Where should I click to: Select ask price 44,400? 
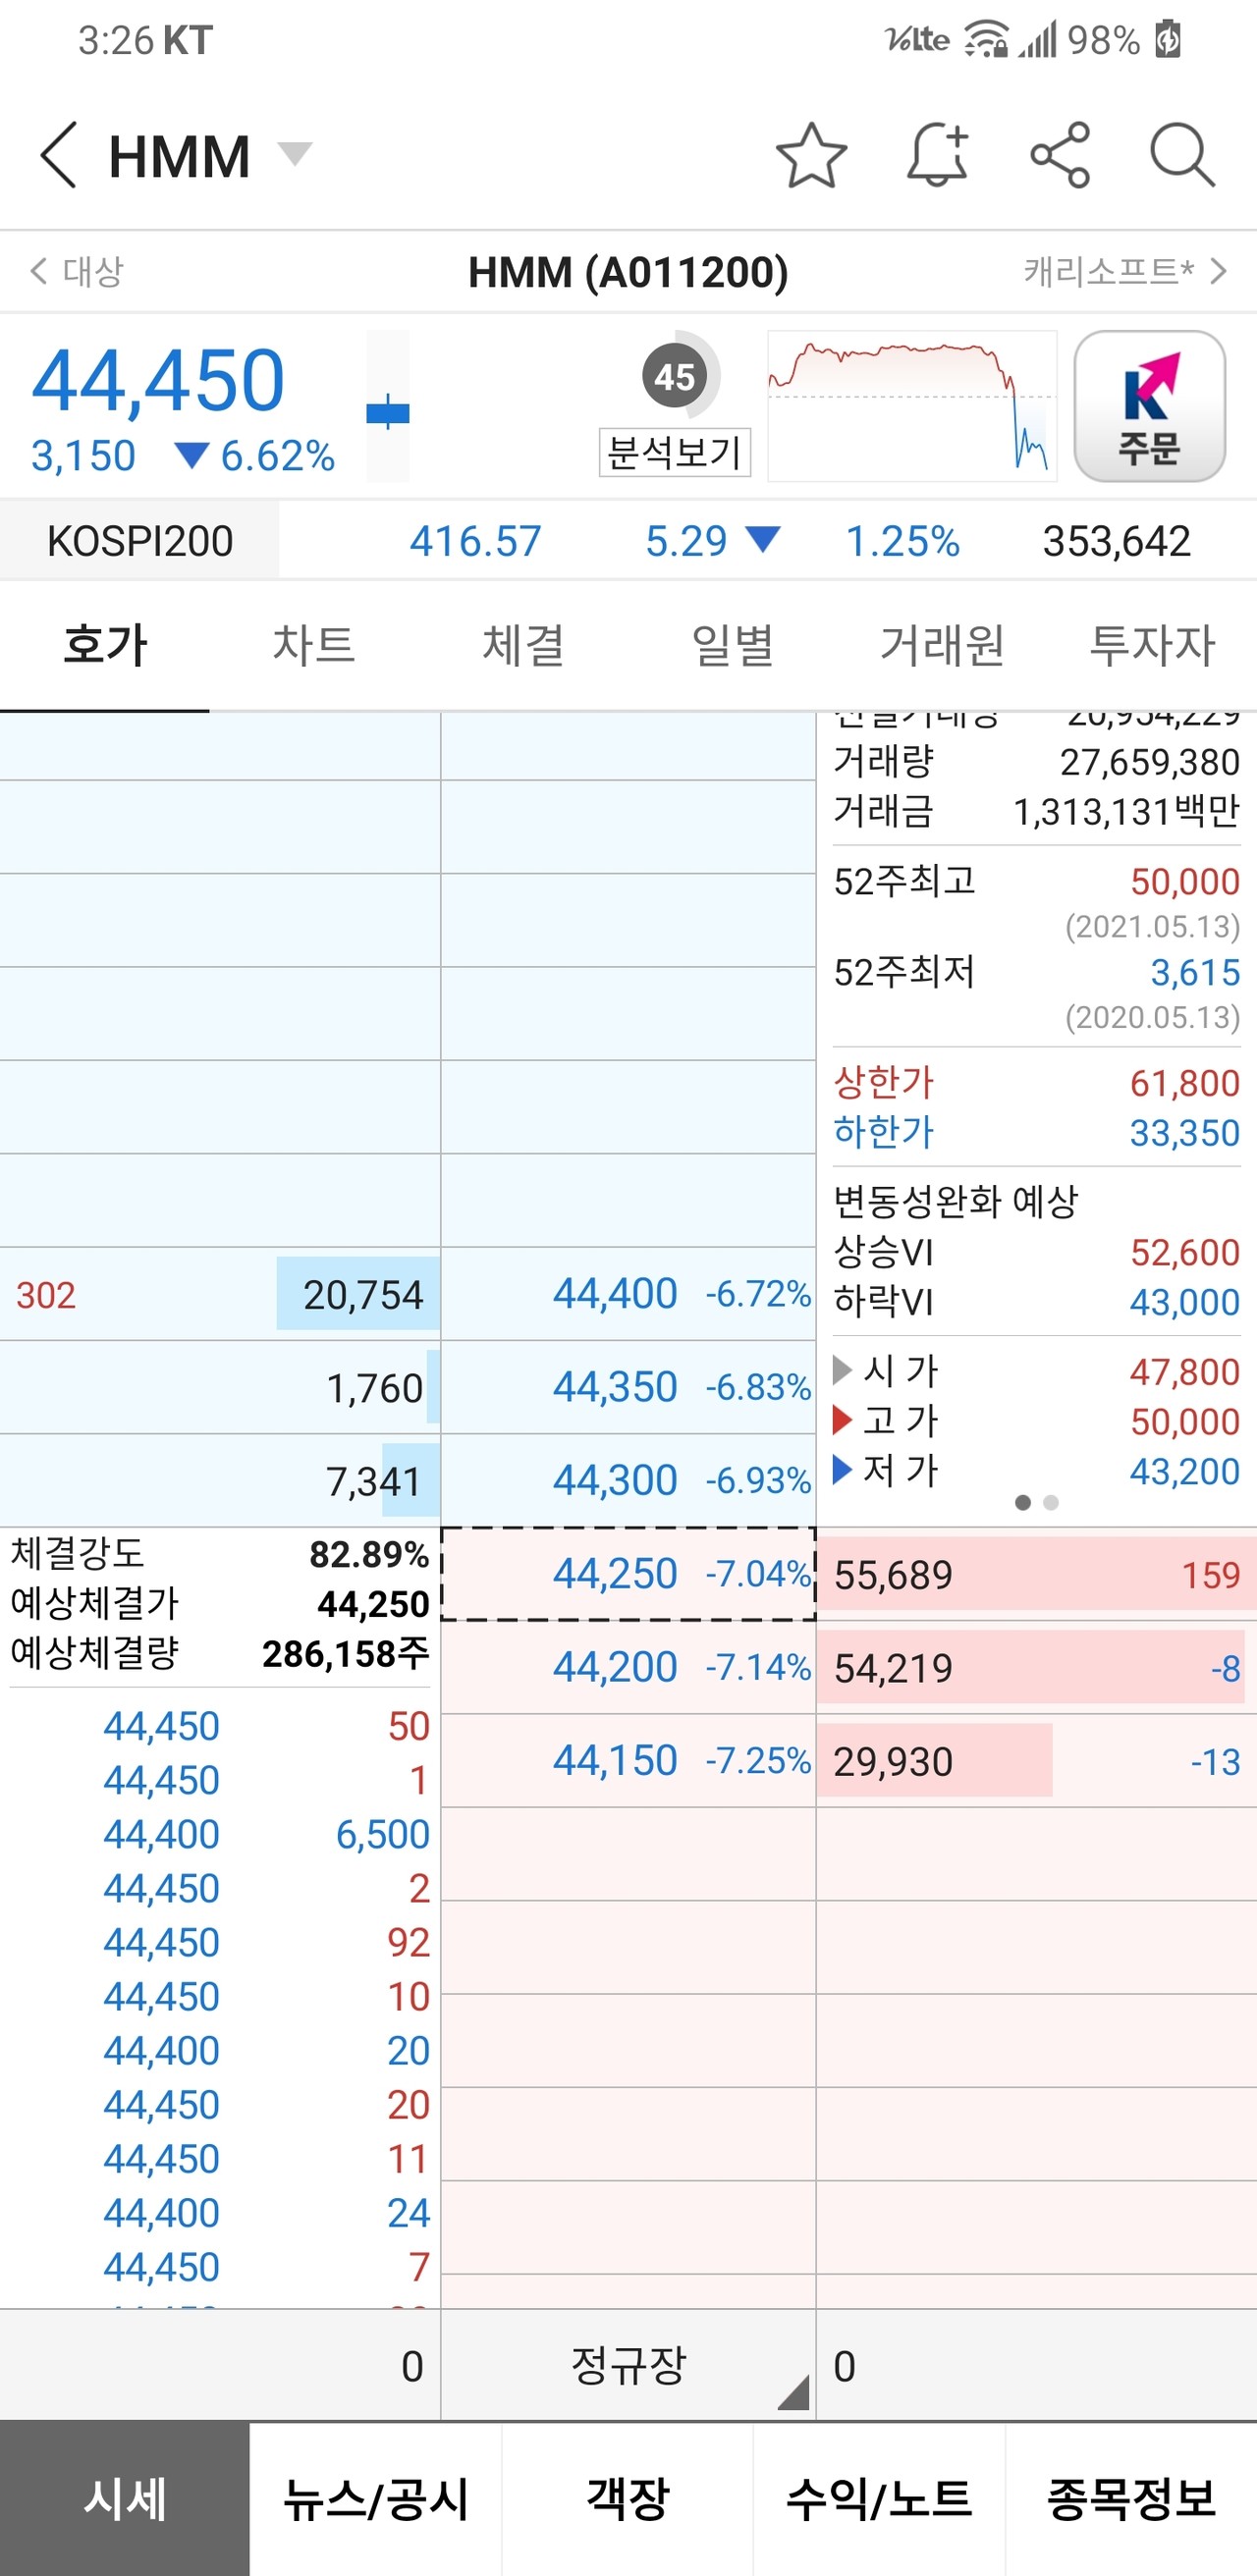[x=629, y=1293]
